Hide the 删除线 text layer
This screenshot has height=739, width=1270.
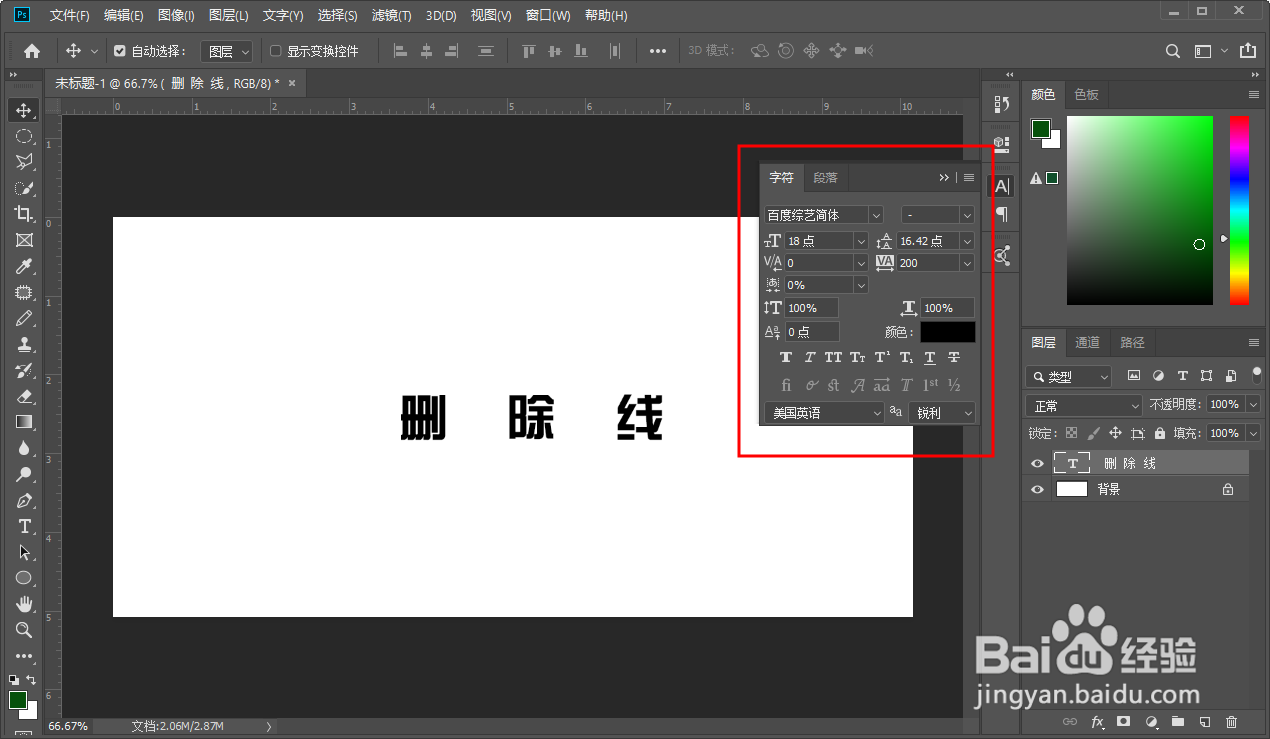pyautogui.click(x=1037, y=463)
